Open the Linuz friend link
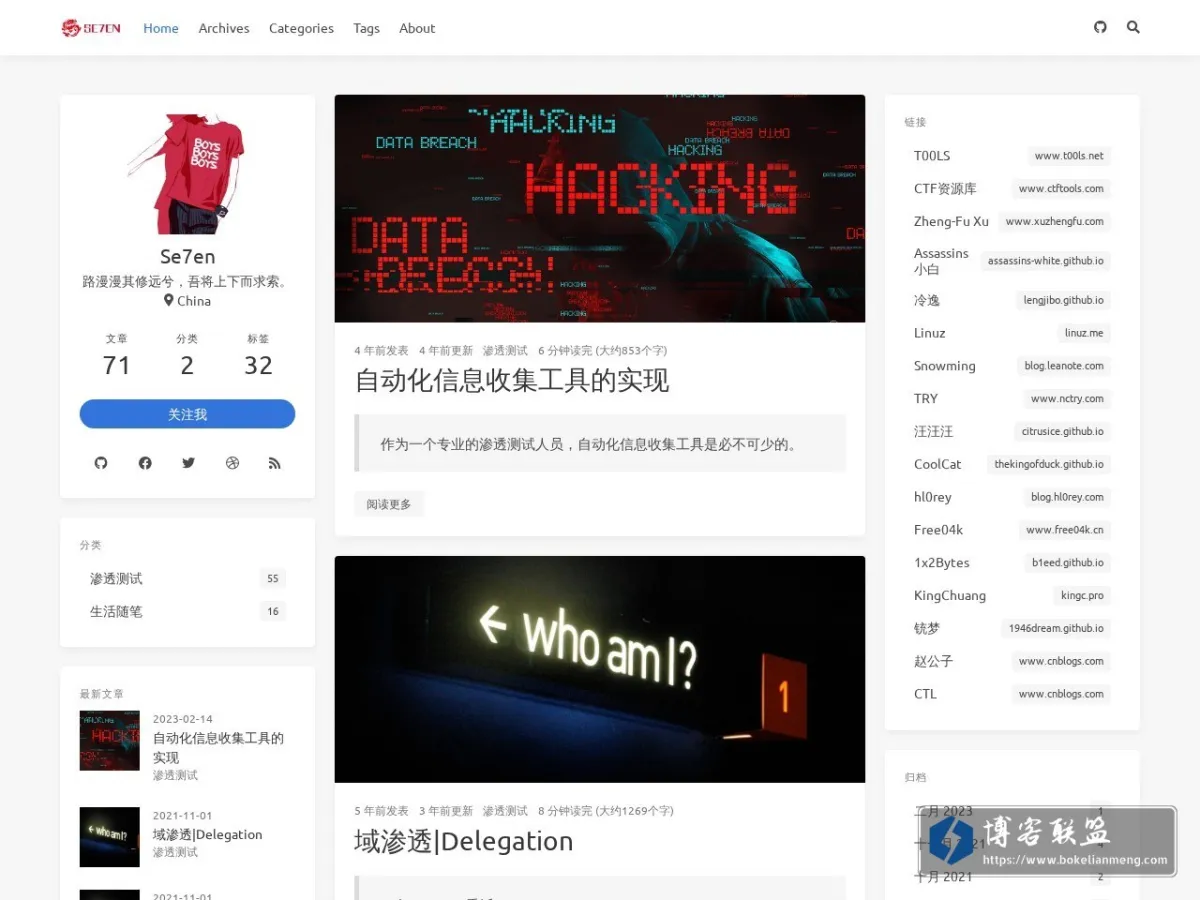This screenshot has width=1200, height=900. coord(1012,333)
